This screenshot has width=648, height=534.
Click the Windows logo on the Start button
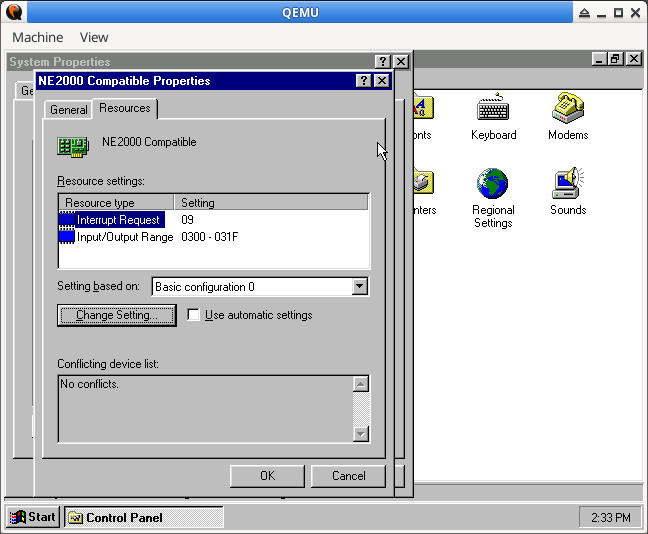coord(17,517)
